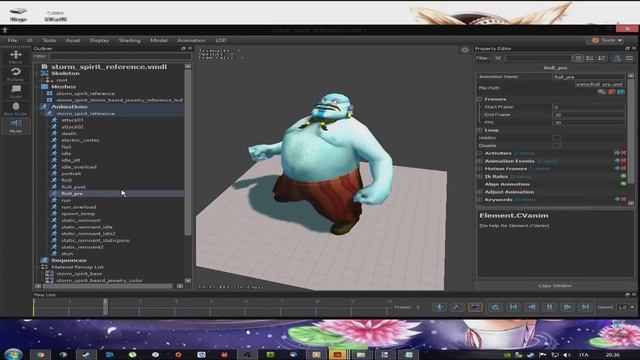Click the Animation Name field
Image resolution: width=640 pixels, height=360 pixels.
click(x=589, y=76)
